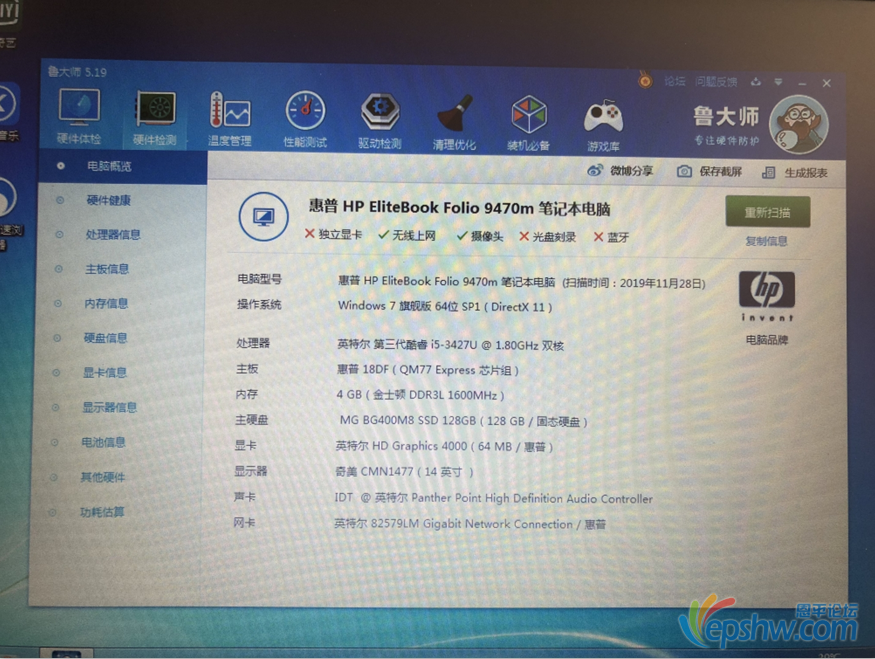Click the HP brand logo
Screen dimensions: 875x659
pos(767,297)
